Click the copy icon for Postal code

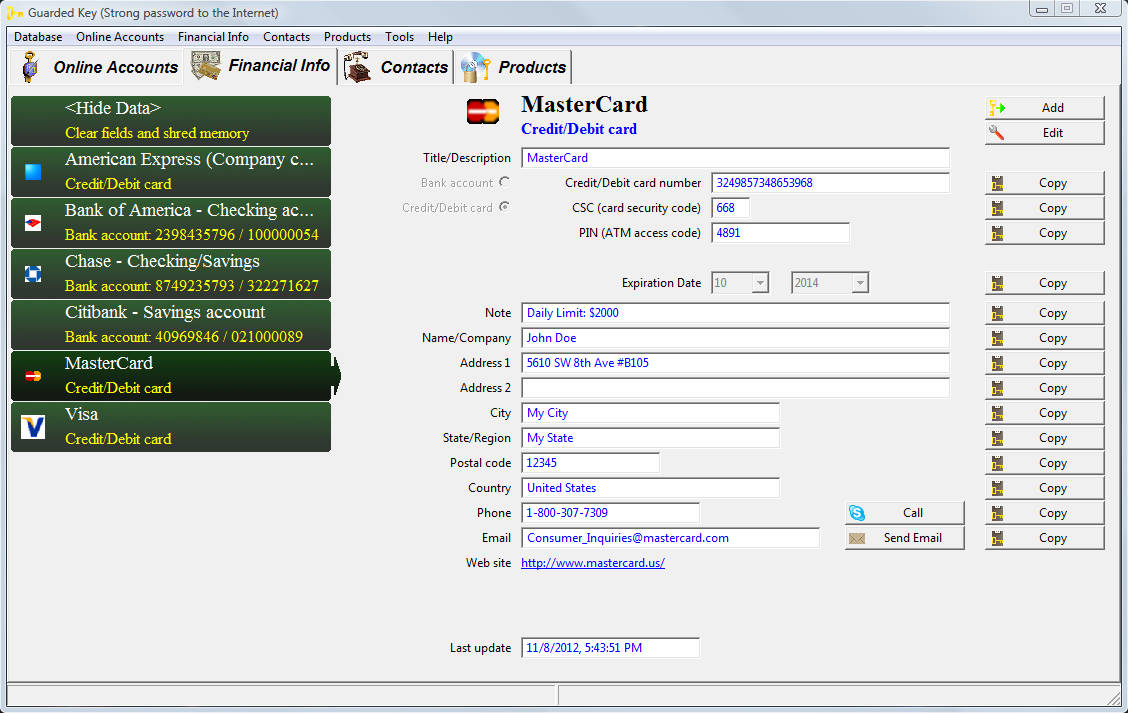pyautogui.click(x=997, y=463)
